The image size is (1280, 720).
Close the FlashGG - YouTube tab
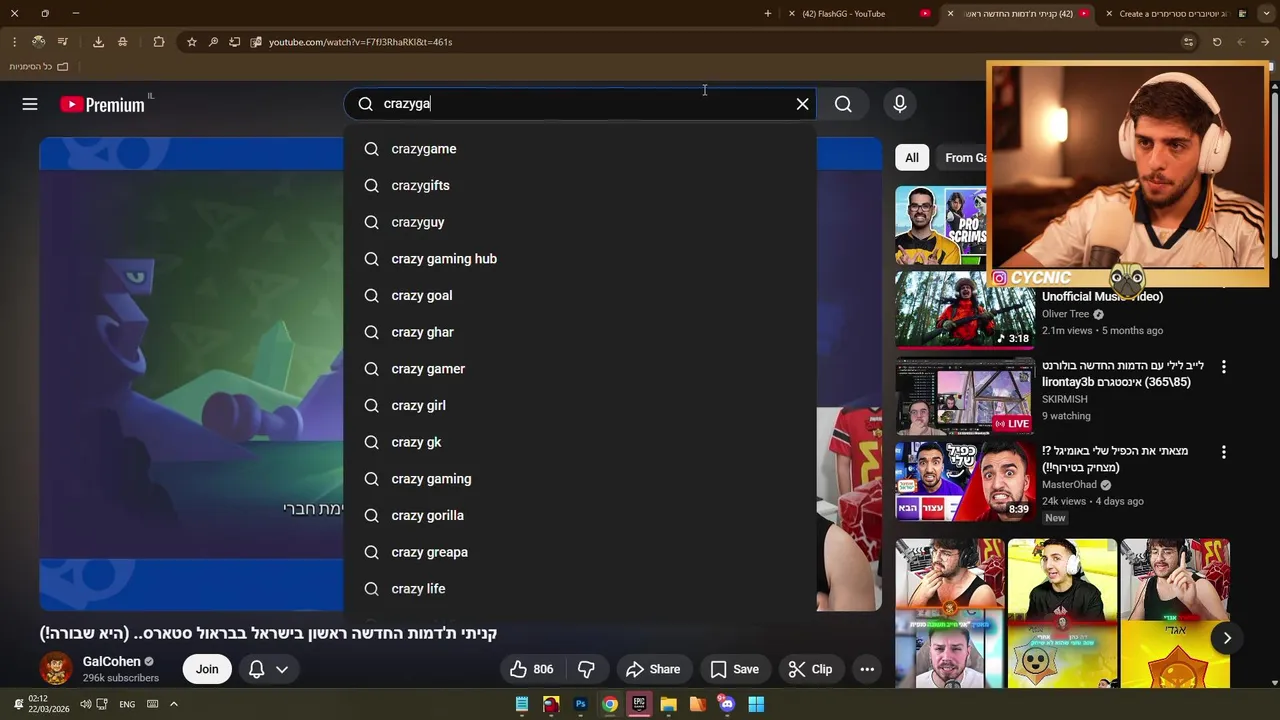pos(792,14)
